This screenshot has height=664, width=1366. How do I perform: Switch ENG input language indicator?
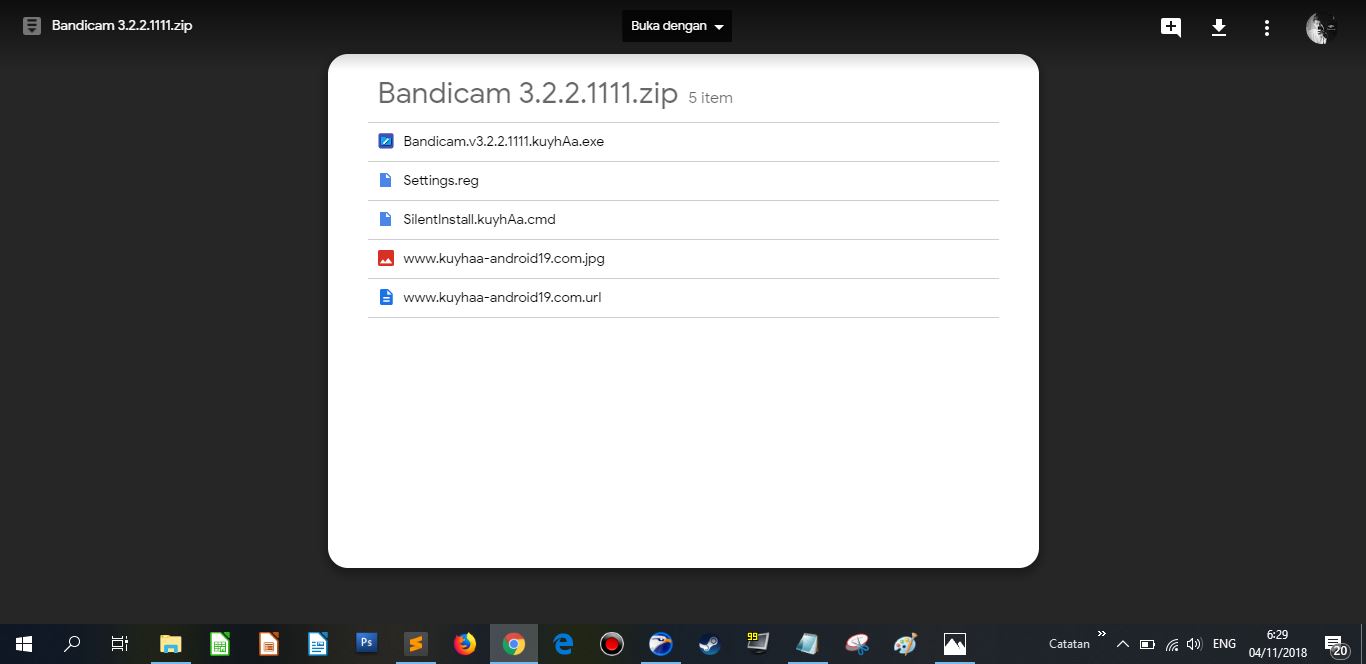pos(1224,644)
